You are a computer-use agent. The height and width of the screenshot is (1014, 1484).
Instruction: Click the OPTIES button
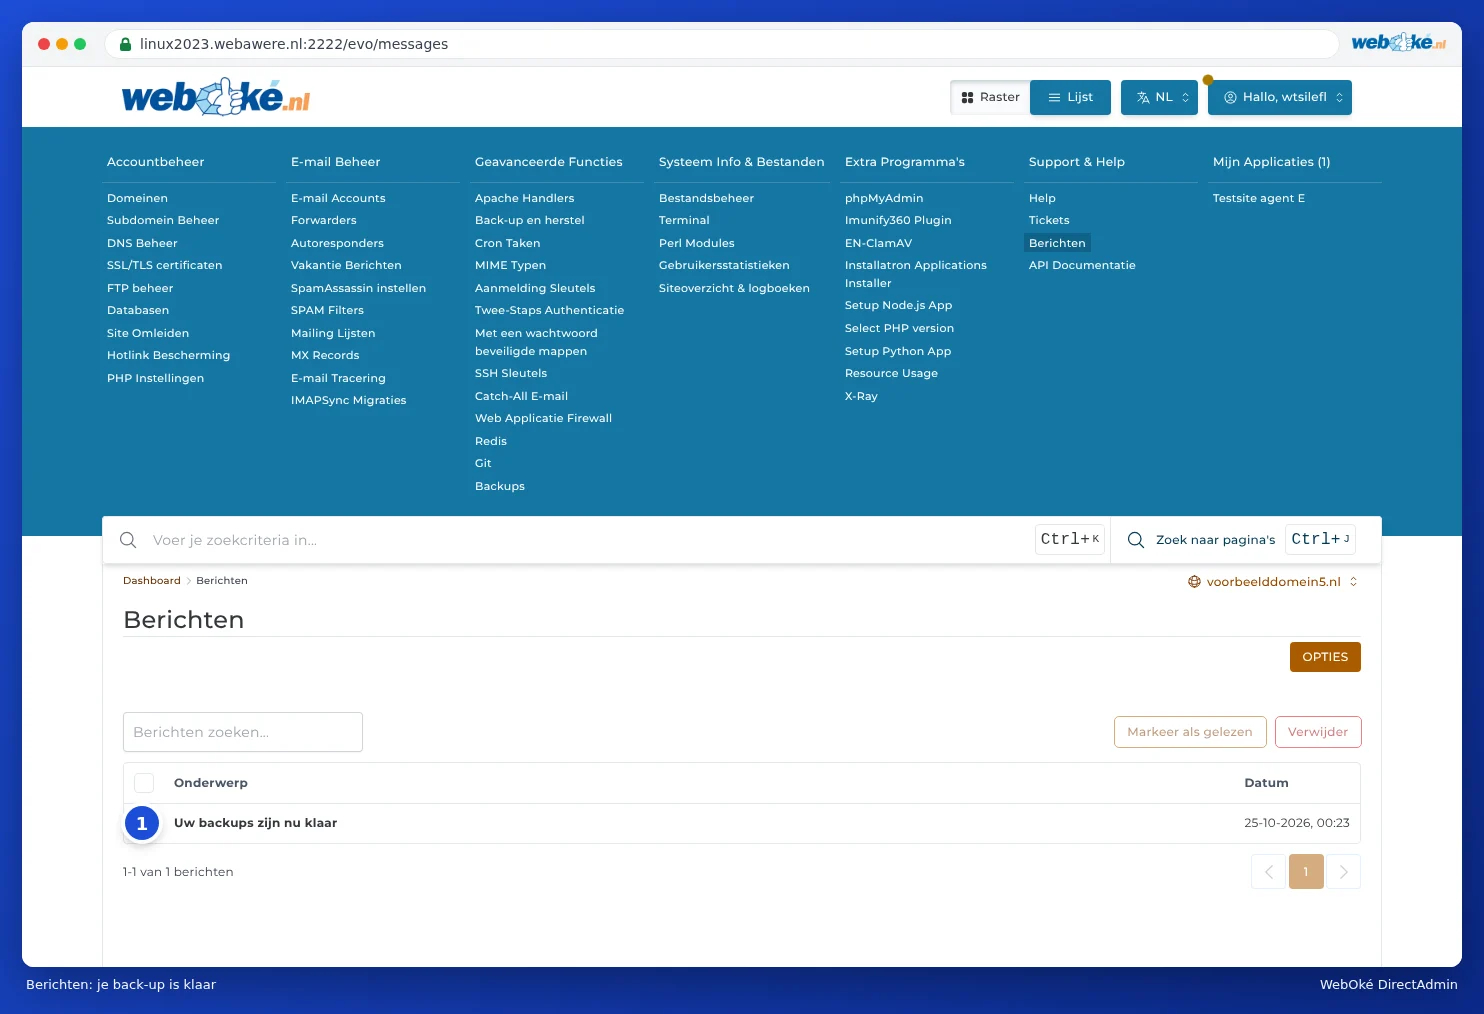pyautogui.click(x=1325, y=657)
